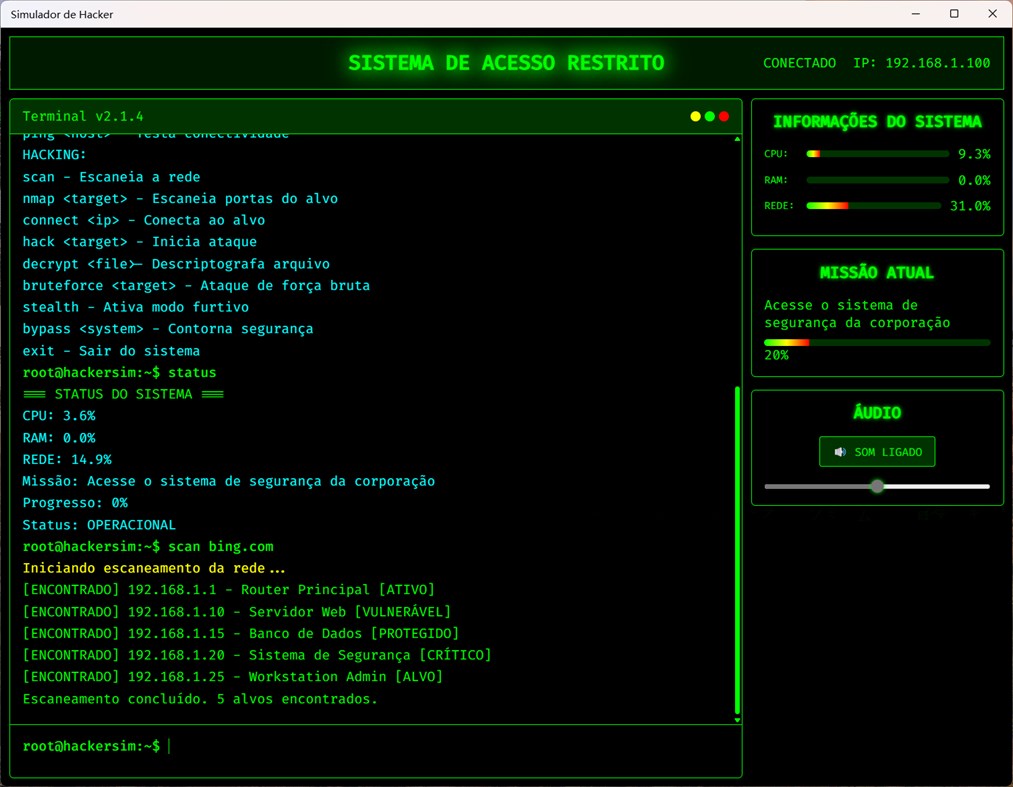Click the Router Principal ATIVO scan entry
The width and height of the screenshot is (1013, 787).
click(x=227, y=589)
